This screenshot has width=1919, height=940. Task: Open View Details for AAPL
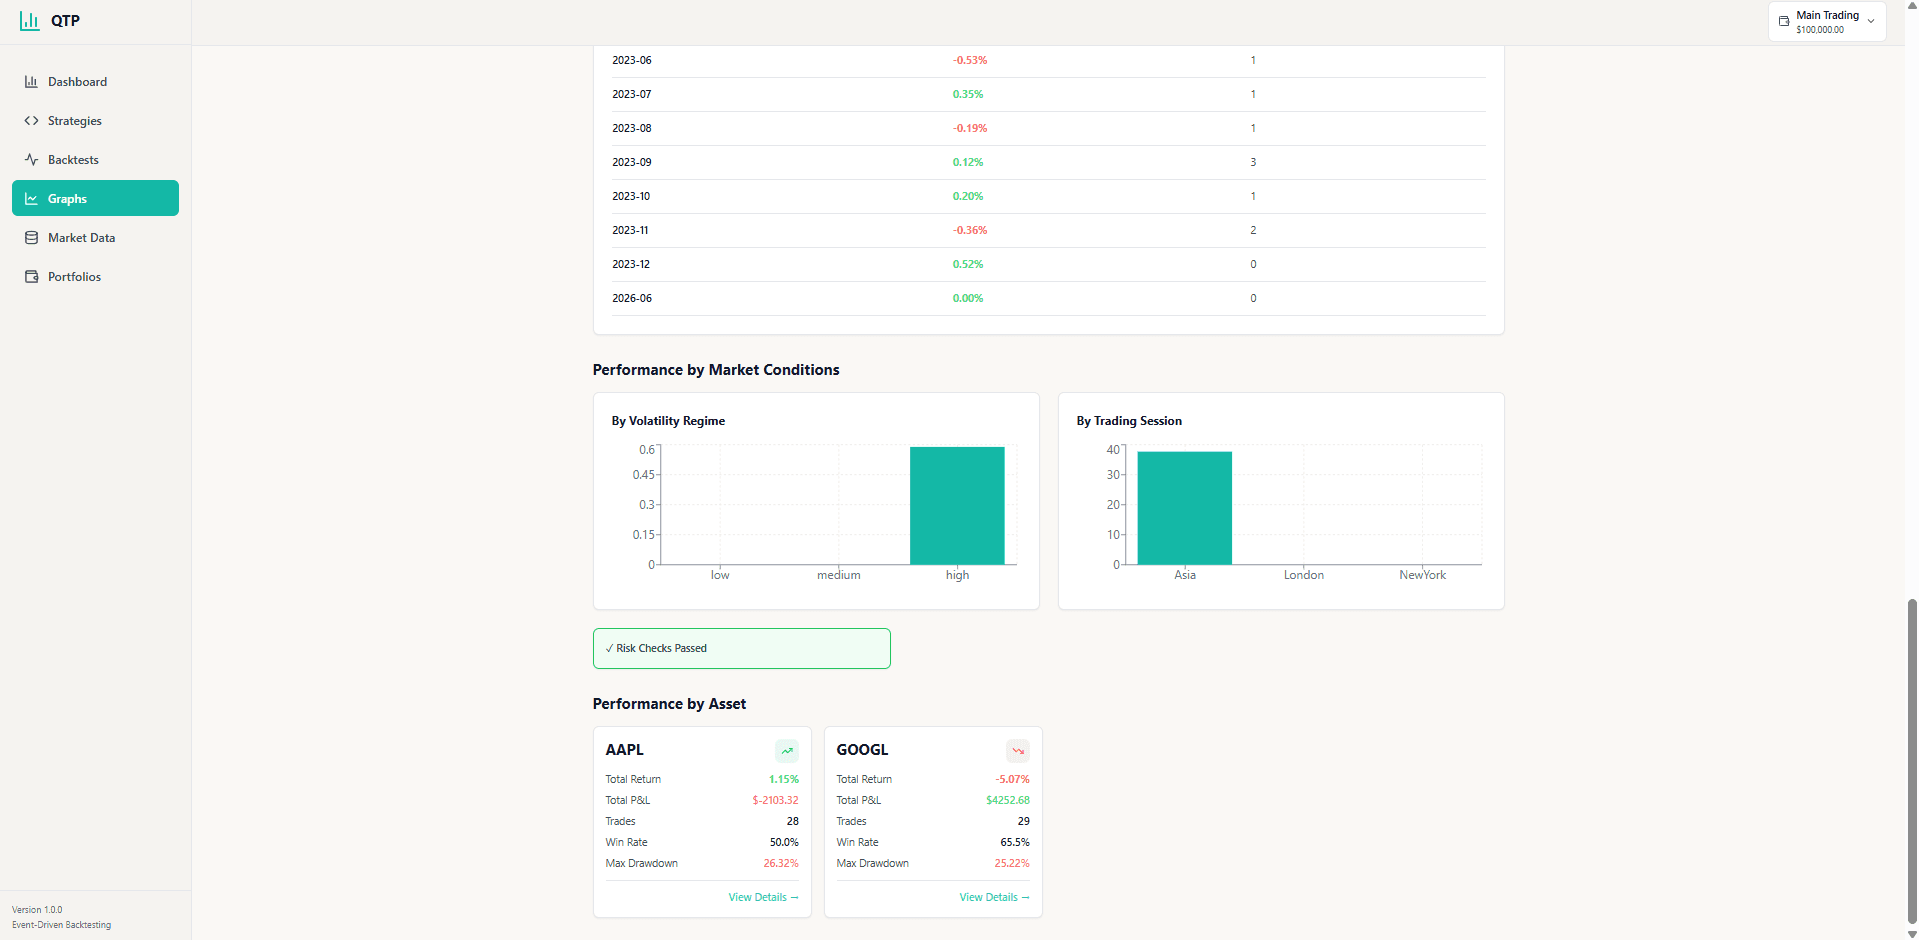coord(763,897)
